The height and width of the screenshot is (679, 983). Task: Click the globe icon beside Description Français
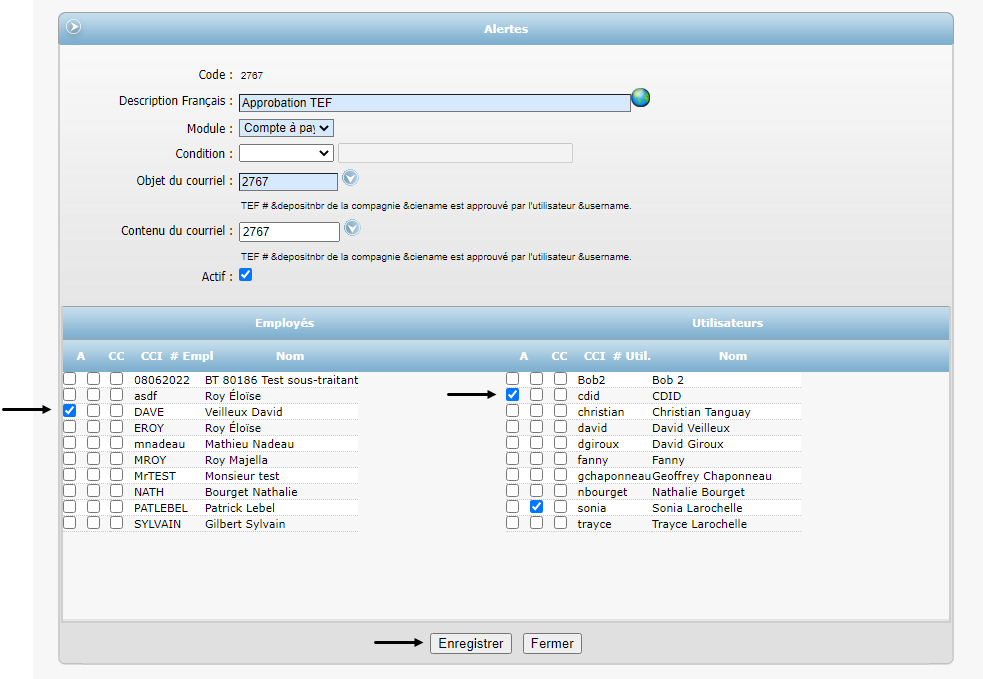click(x=641, y=98)
